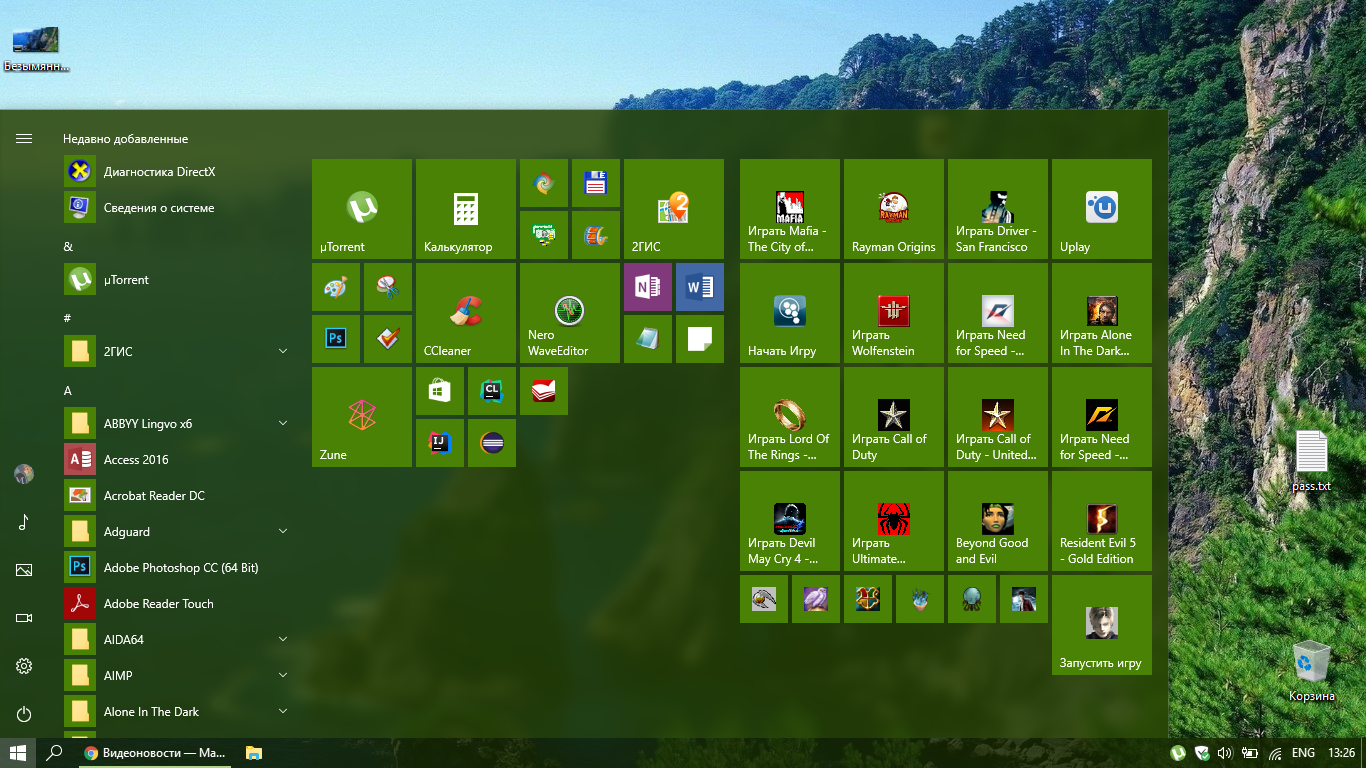The height and width of the screenshot is (768, 1366).
Task: Launch the Играть Devil May Cry 4 tile
Action: tap(790, 521)
